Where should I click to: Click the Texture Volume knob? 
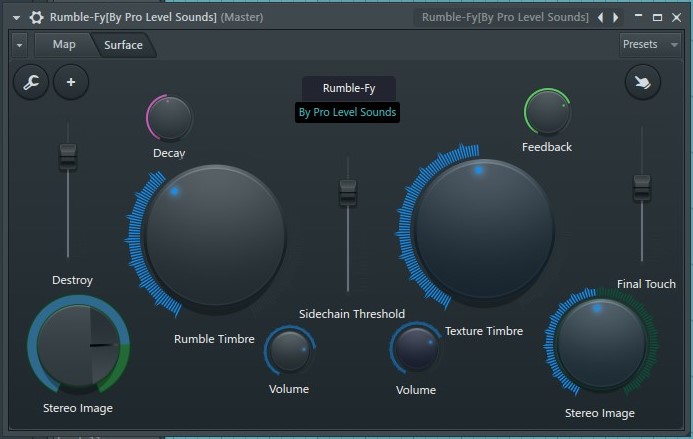(415, 348)
